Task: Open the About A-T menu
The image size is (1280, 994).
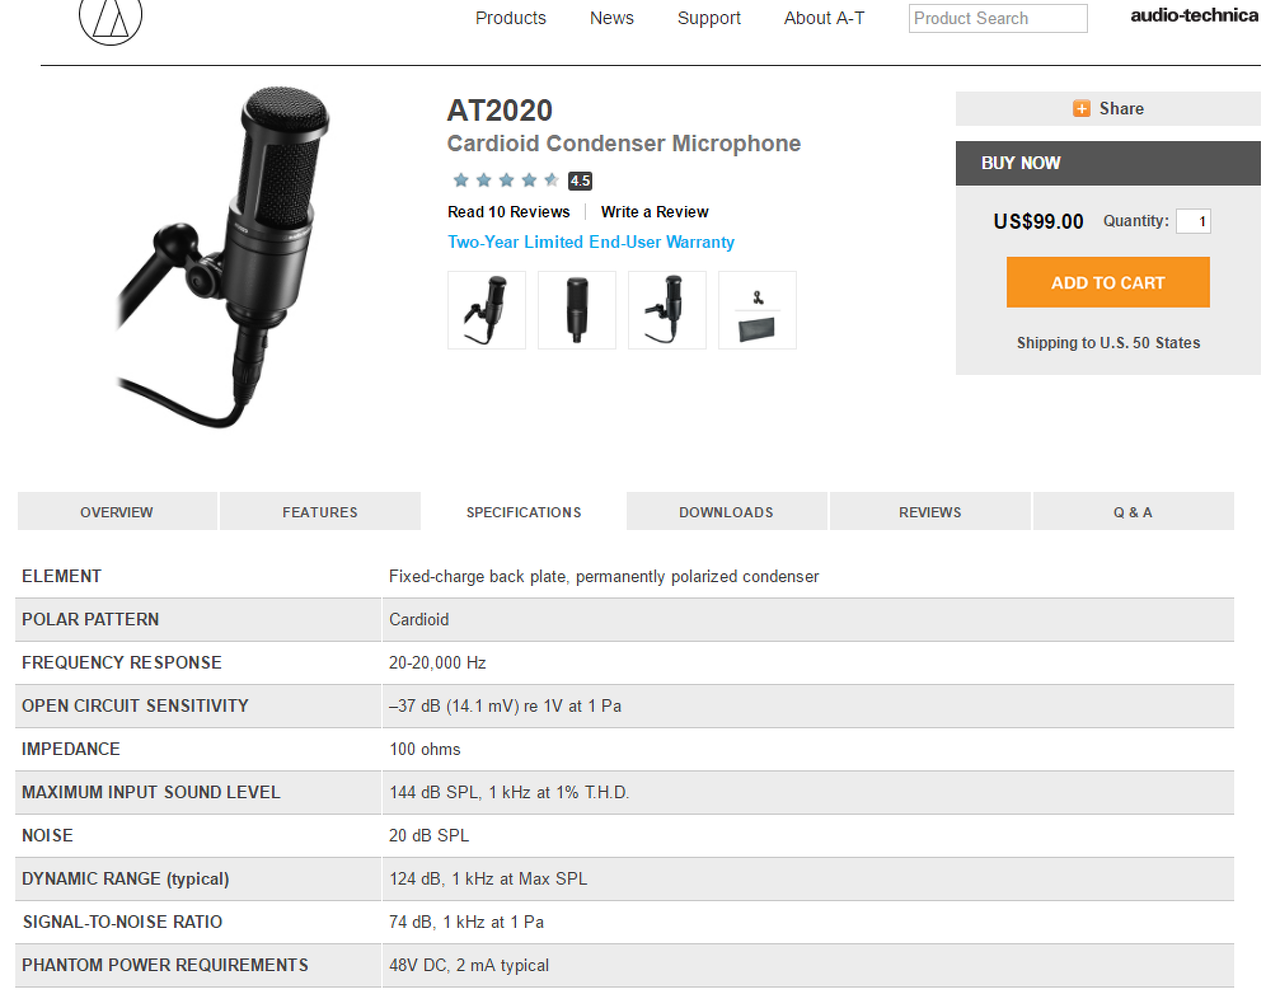Action: coord(824,18)
